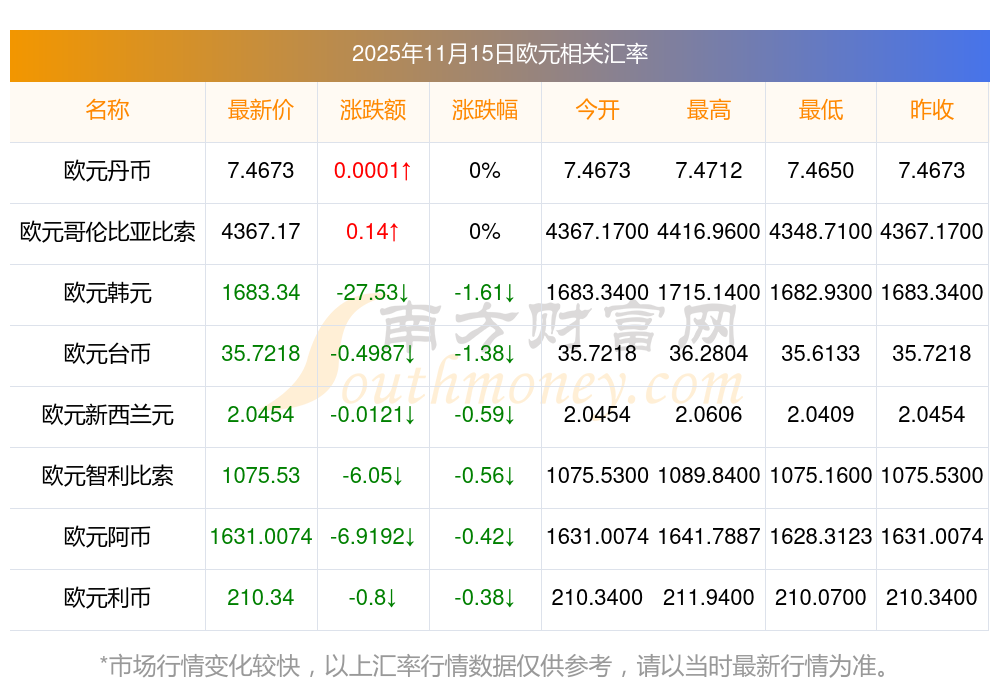Click the highest value 4416.9600

(x=709, y=231)
